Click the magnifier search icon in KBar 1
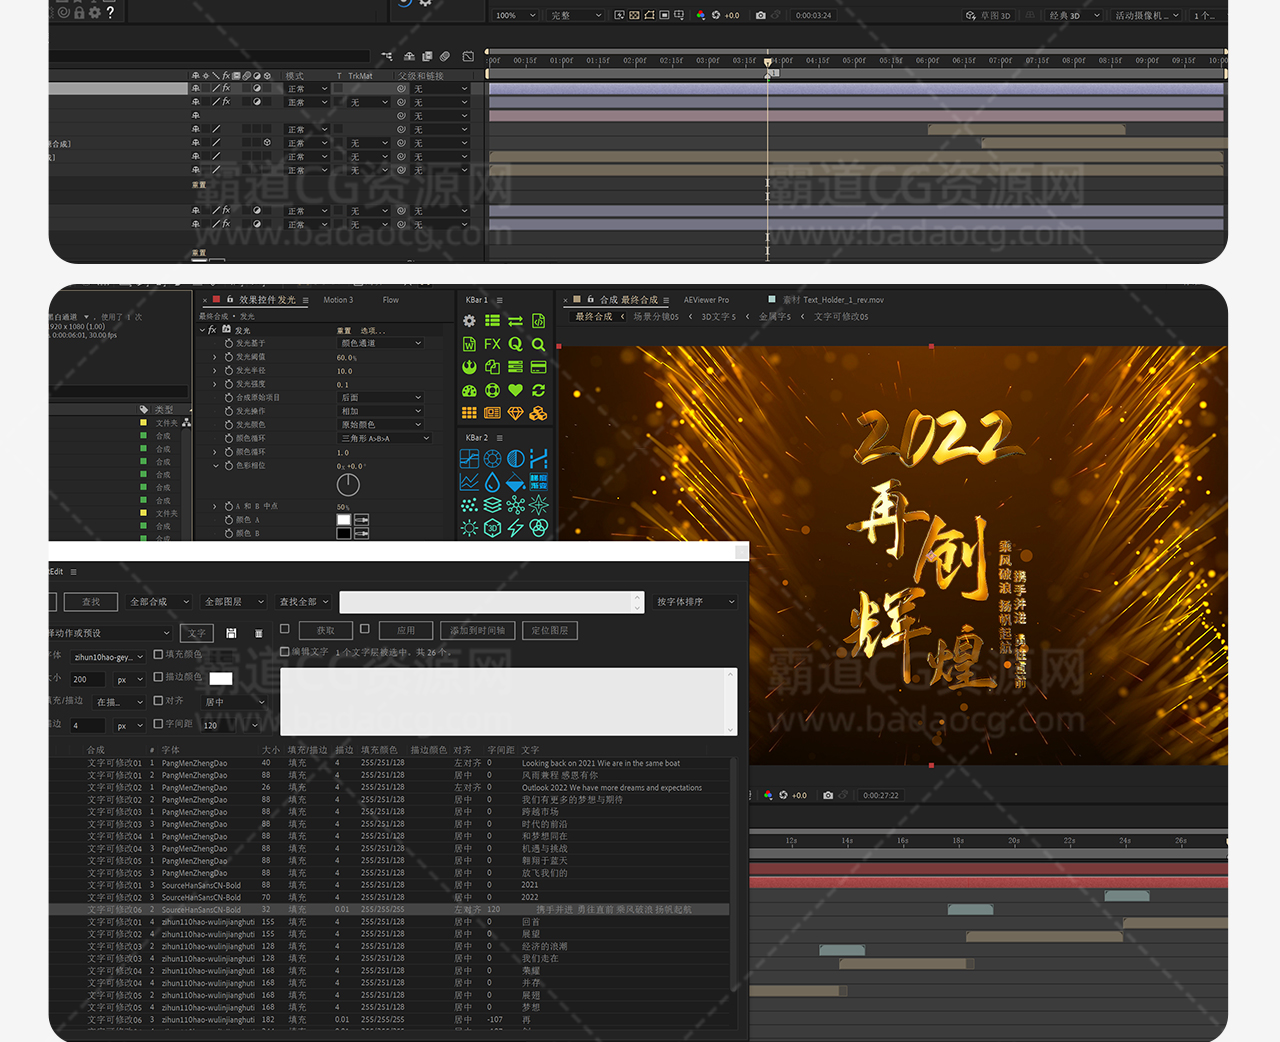1280x1042 pixels. pos(538,344)
